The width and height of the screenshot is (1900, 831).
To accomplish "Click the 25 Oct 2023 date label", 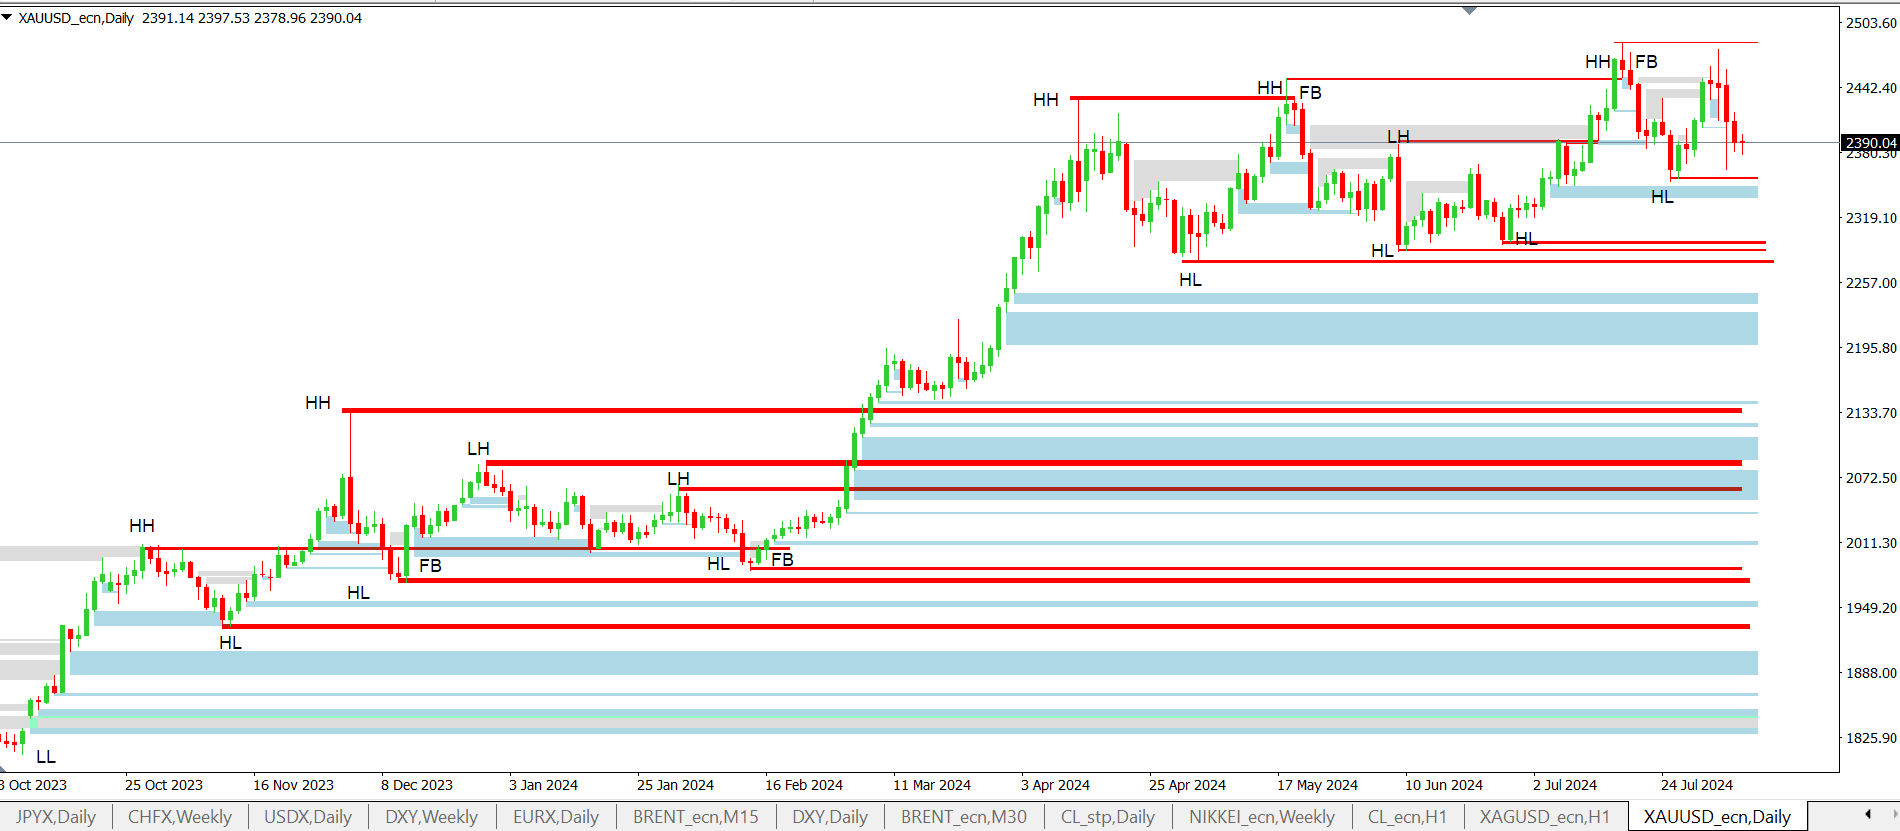I will [164, 785].
